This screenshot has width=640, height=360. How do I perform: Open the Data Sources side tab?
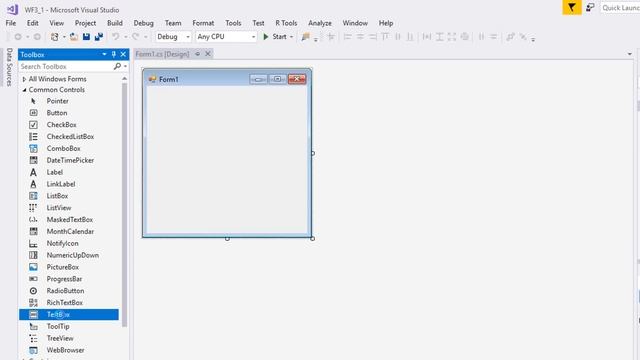coord(9,67)
